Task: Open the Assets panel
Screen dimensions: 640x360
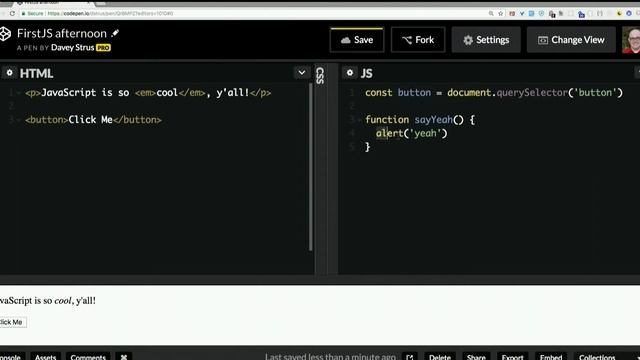Action: coord(45,357)
